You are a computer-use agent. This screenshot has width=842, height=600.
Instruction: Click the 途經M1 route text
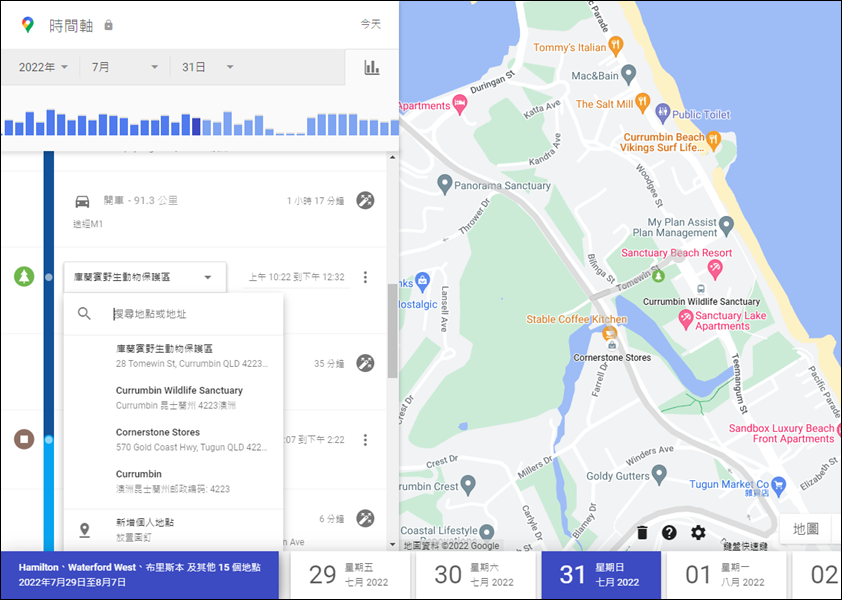(88, 224)
